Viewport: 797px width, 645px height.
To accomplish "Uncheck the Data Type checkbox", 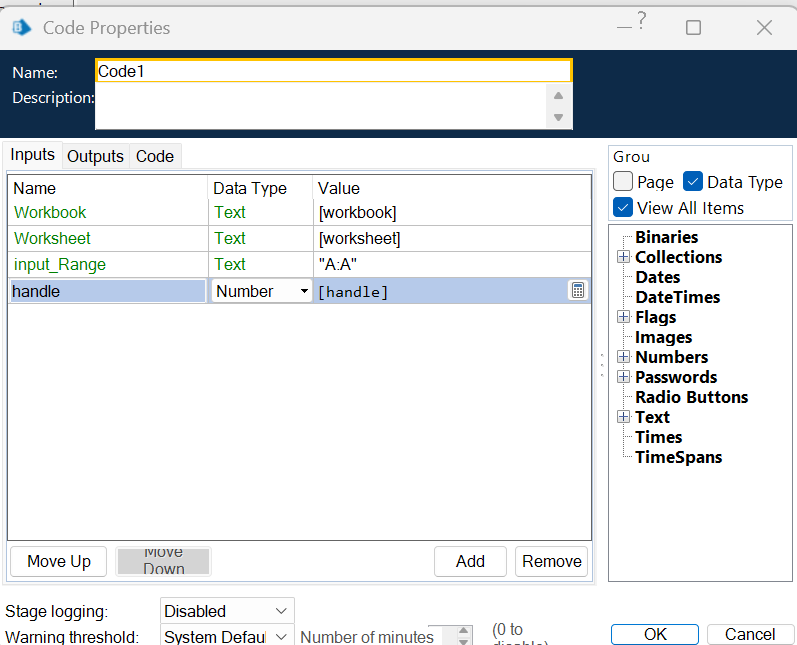I will (693, 182).
